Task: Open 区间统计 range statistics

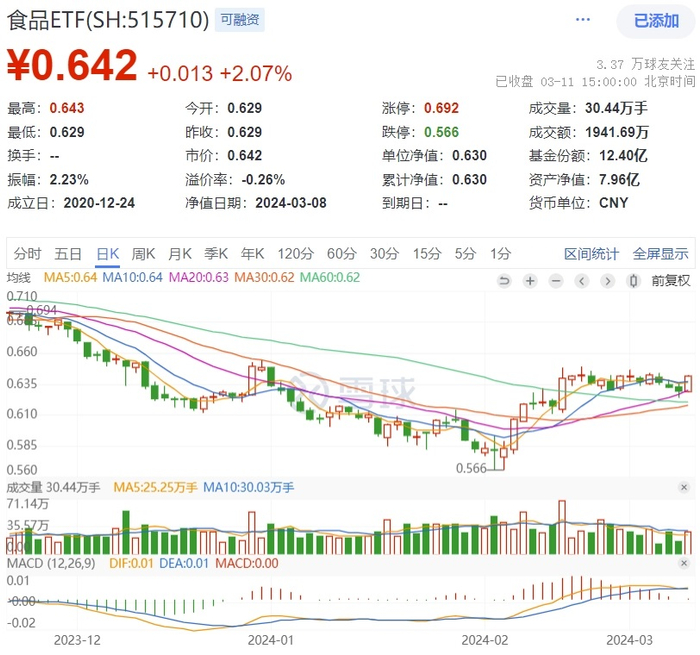Action: [592, 254]
